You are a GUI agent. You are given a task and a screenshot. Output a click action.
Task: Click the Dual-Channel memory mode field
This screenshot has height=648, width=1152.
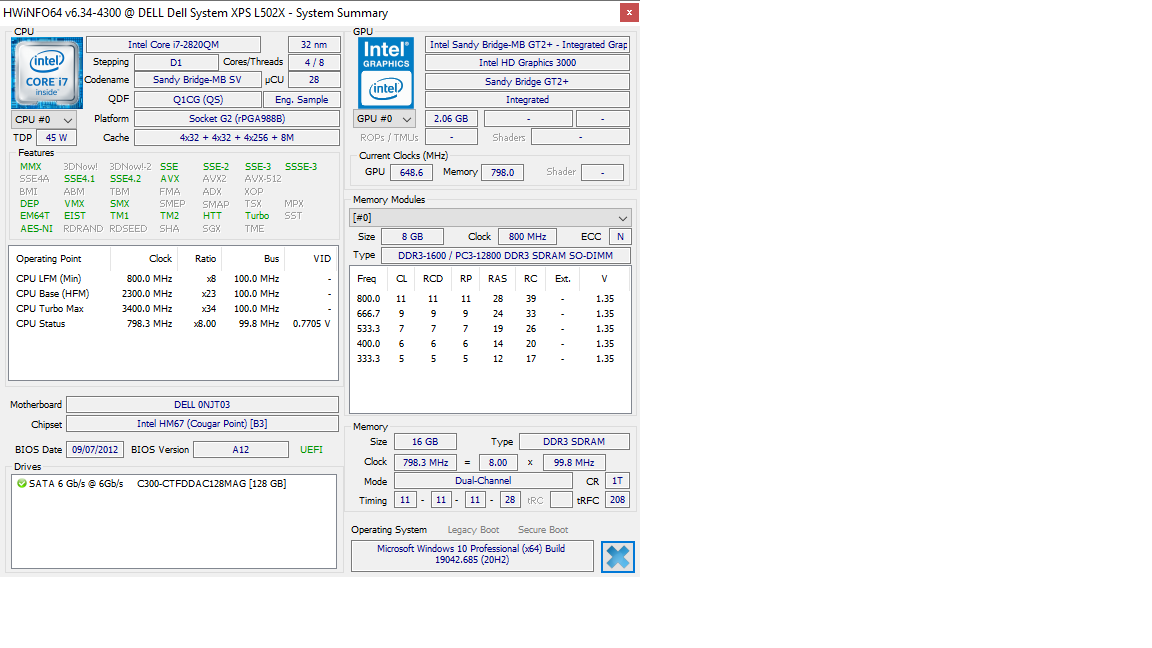(482, 481)
